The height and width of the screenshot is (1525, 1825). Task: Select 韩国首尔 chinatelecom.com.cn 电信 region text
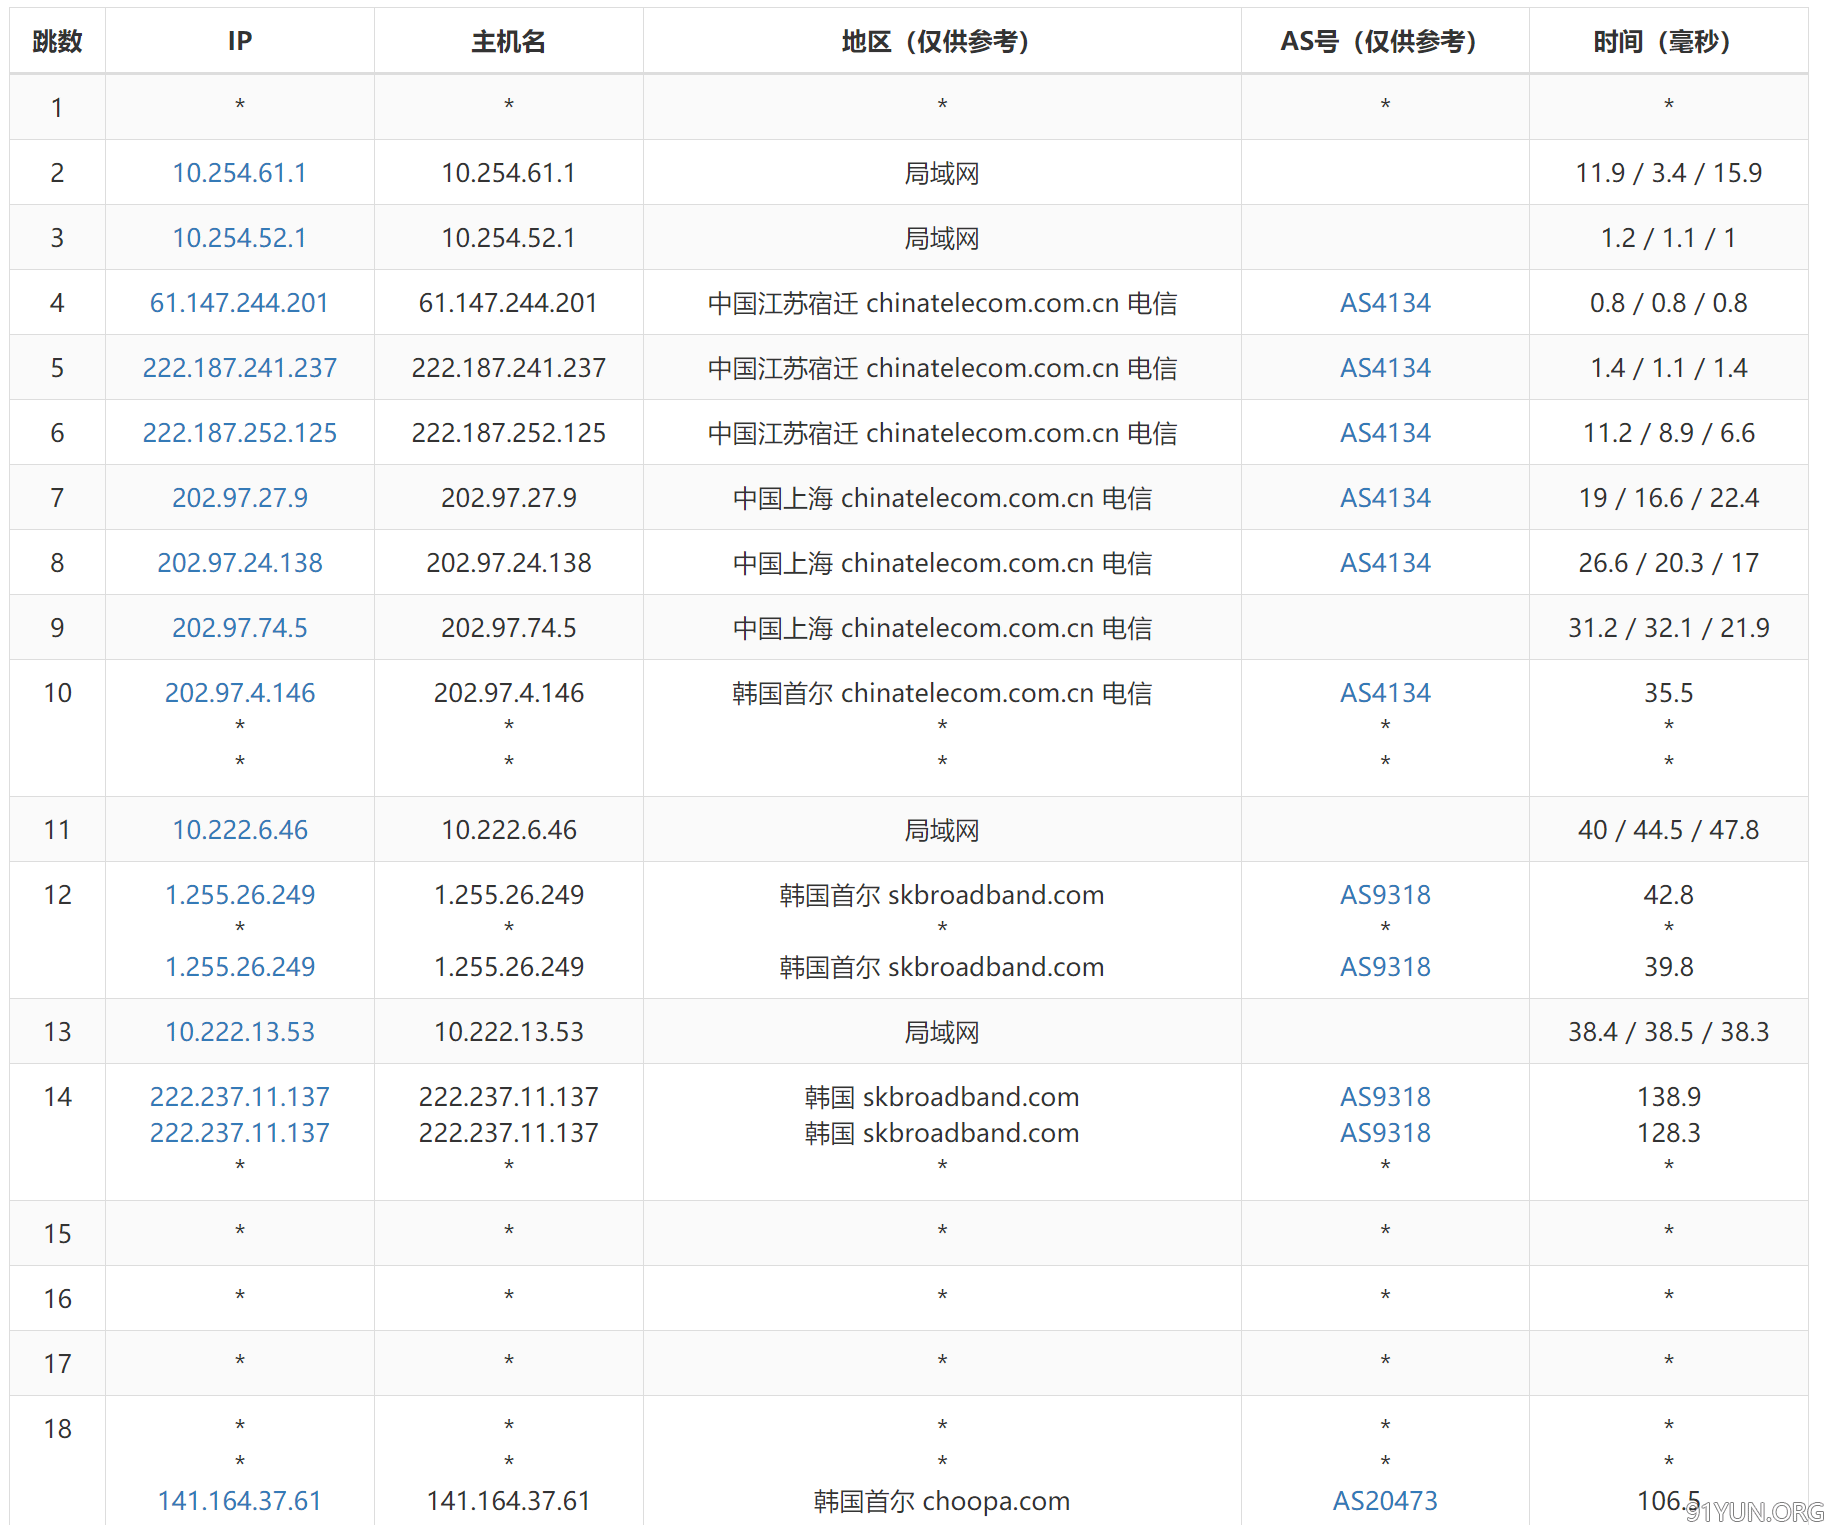[941, 693]
